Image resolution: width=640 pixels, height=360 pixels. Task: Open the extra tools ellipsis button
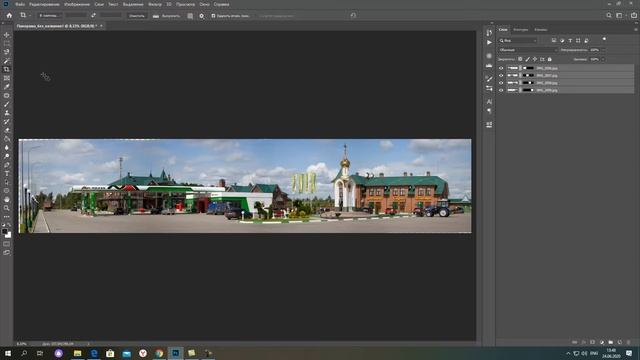tap(7, 217)
